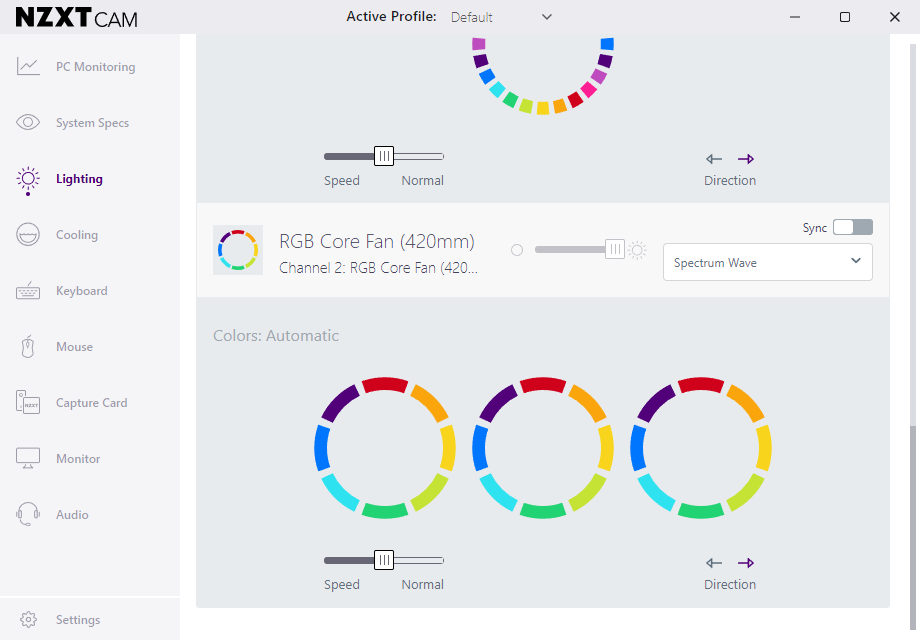Click the Audio headset icon
Screen dimensions: 920x640
tap(28, 514)
